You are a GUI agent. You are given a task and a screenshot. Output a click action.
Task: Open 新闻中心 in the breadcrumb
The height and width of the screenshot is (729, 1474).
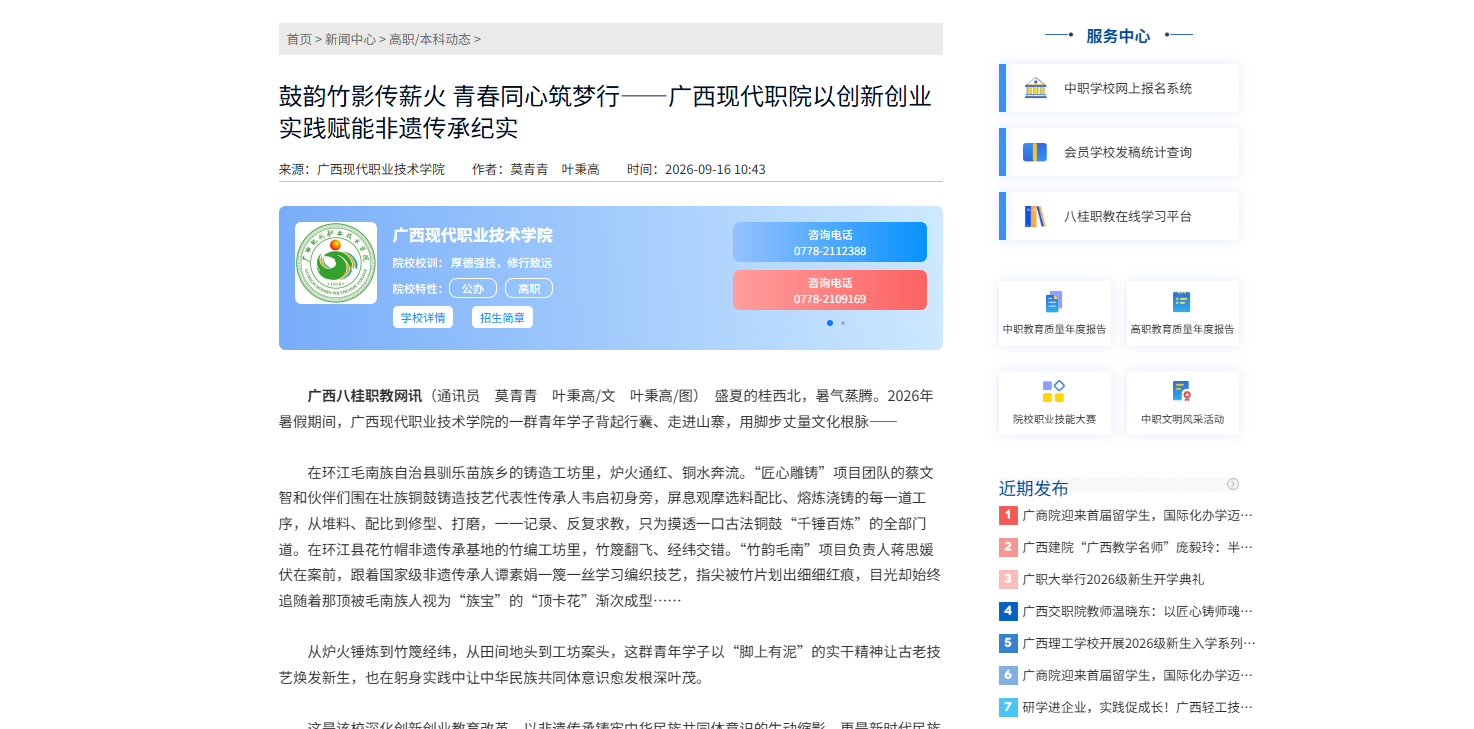pos(350,39)
